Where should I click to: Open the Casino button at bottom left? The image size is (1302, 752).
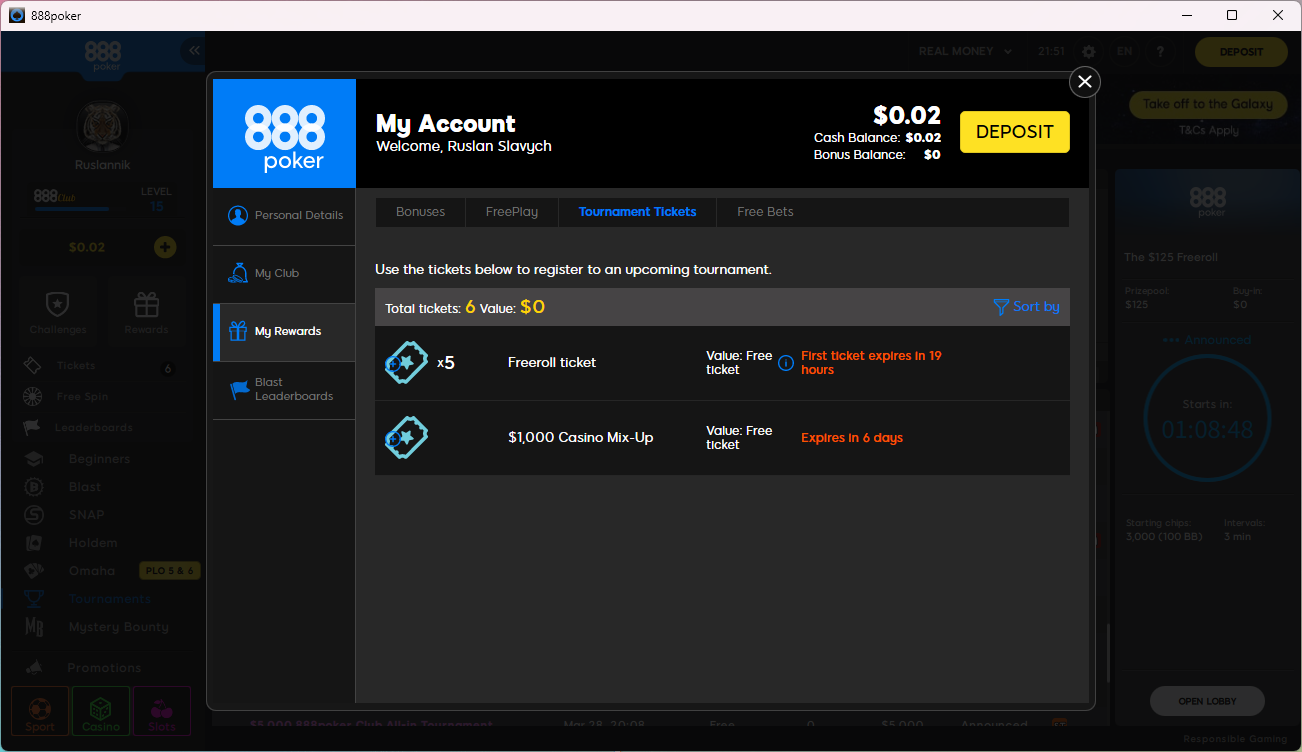[x=101, y=711]
